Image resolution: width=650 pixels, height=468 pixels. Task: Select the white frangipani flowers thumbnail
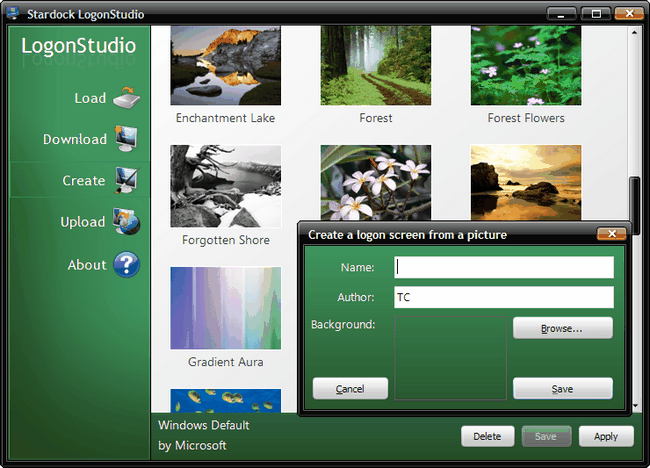tap(376, 182)
